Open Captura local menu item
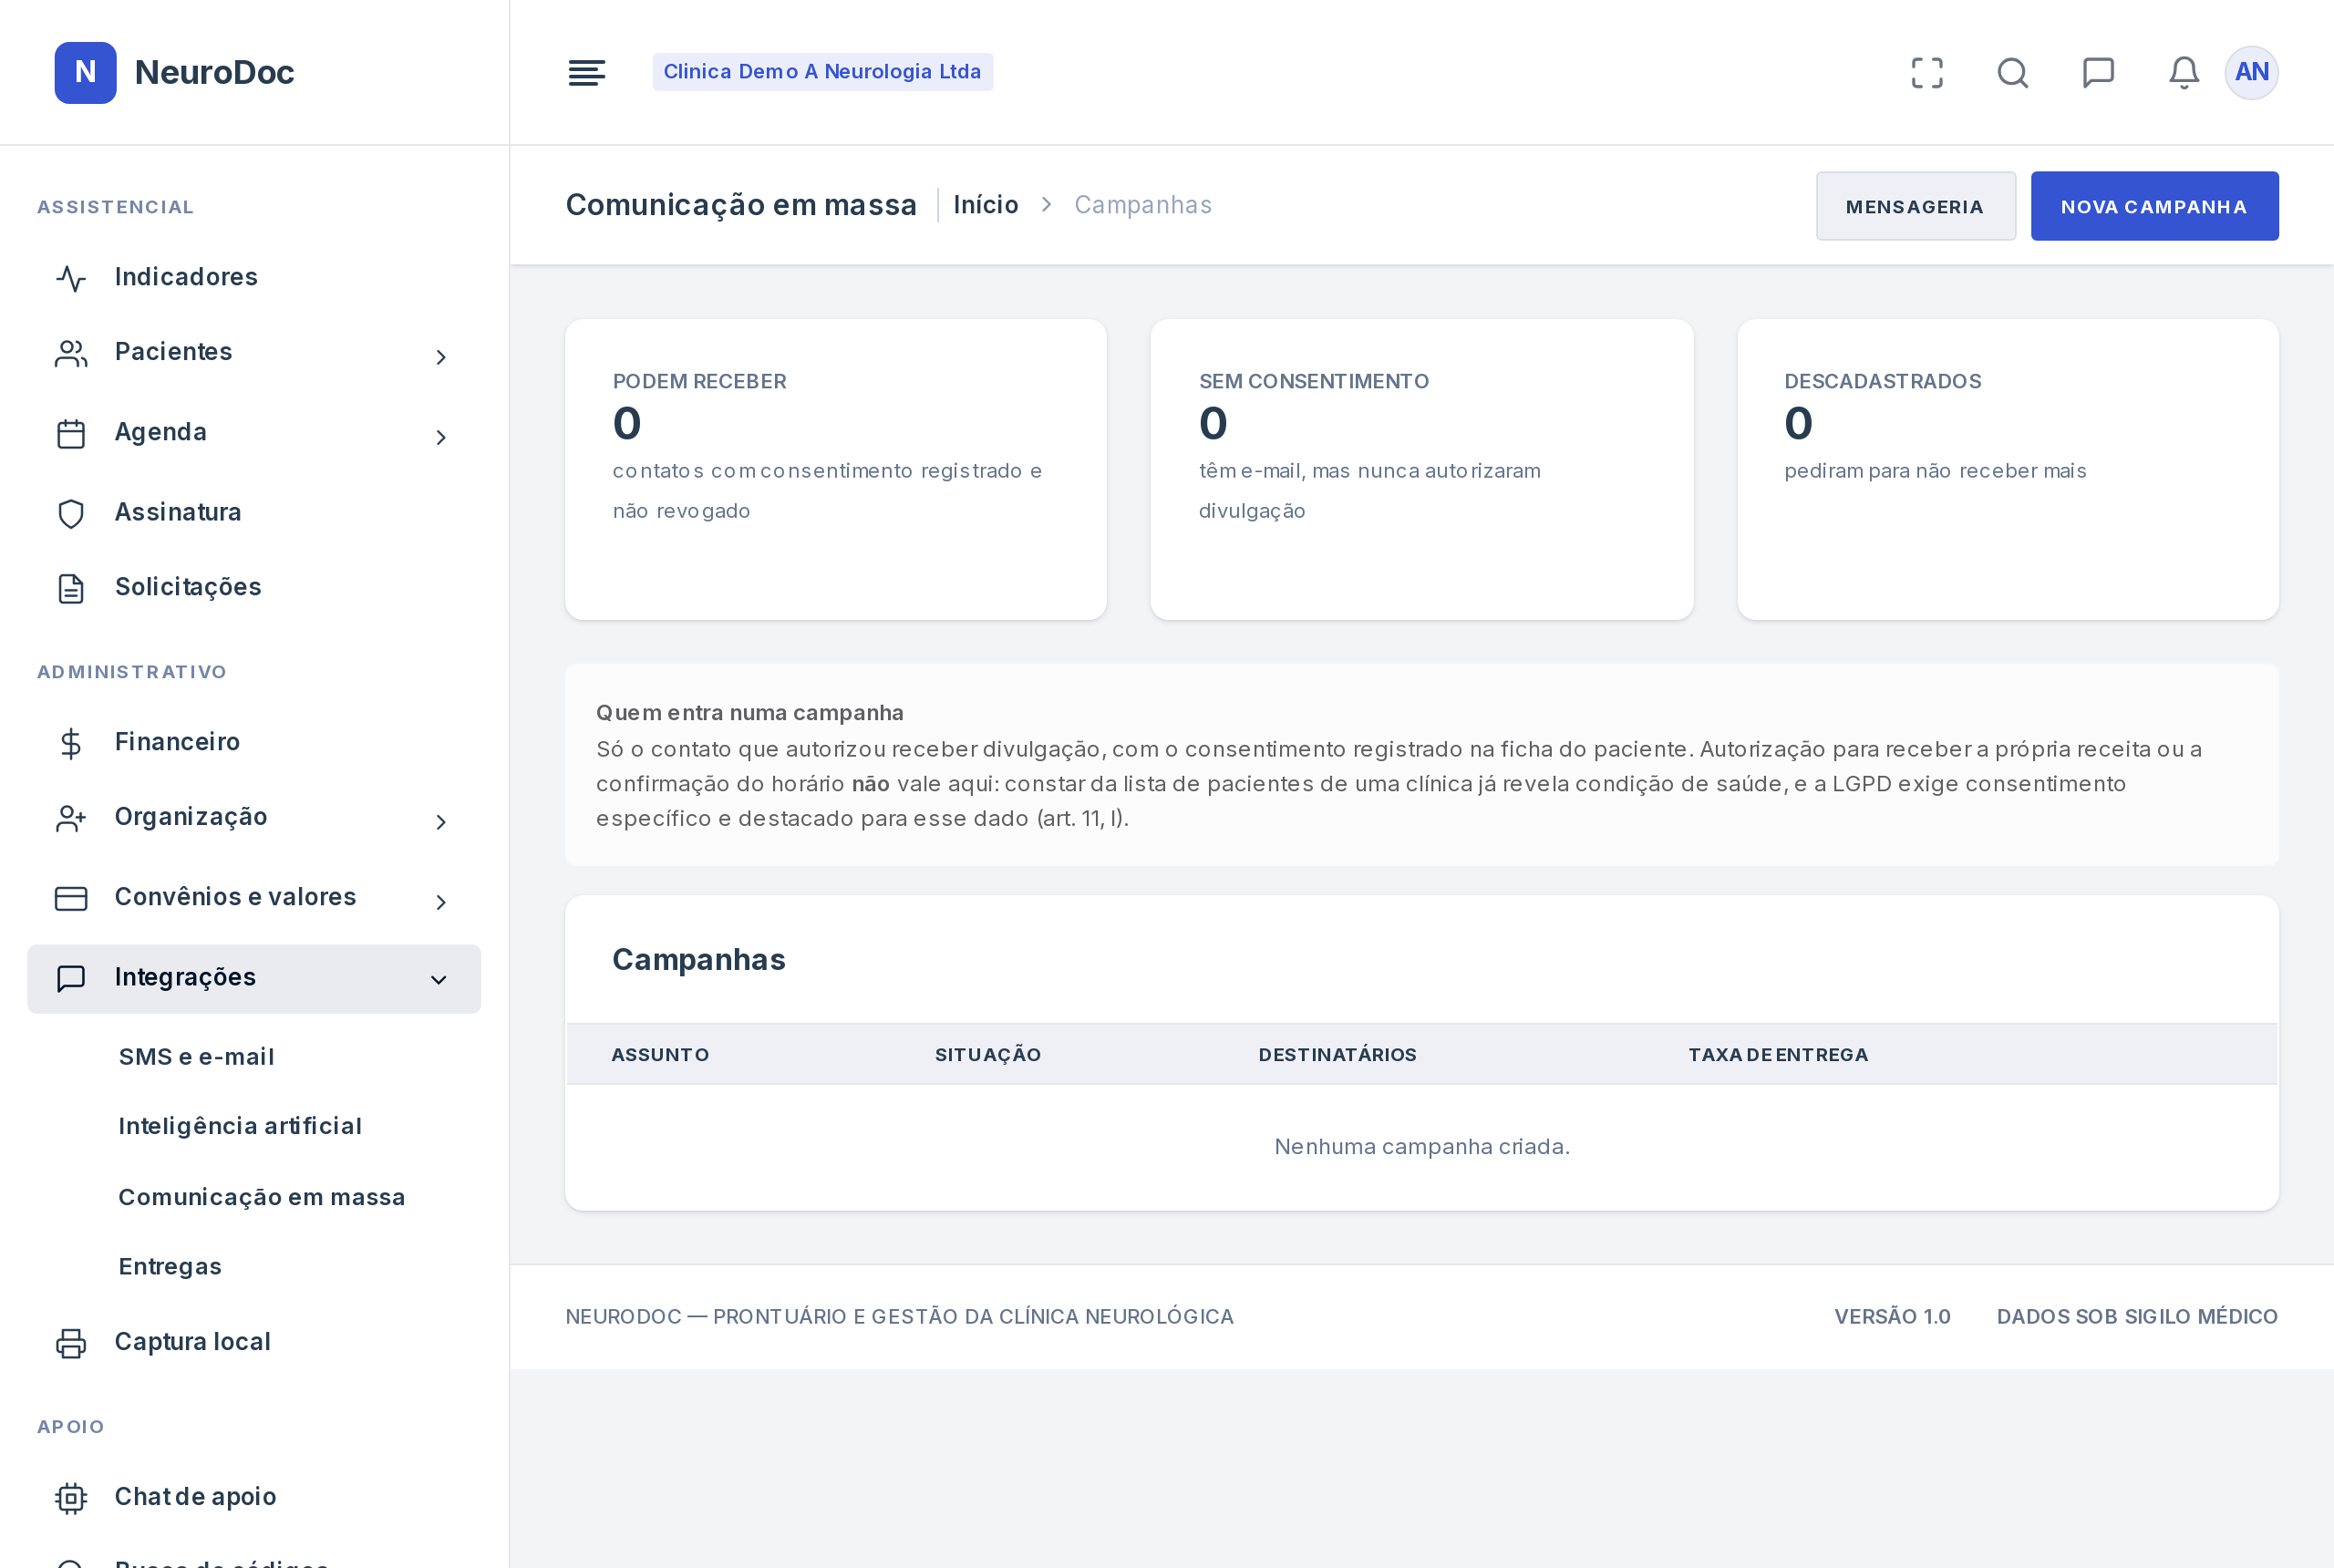The height and width of the screenshot is (1568, 2334). tap(254, 1342)
